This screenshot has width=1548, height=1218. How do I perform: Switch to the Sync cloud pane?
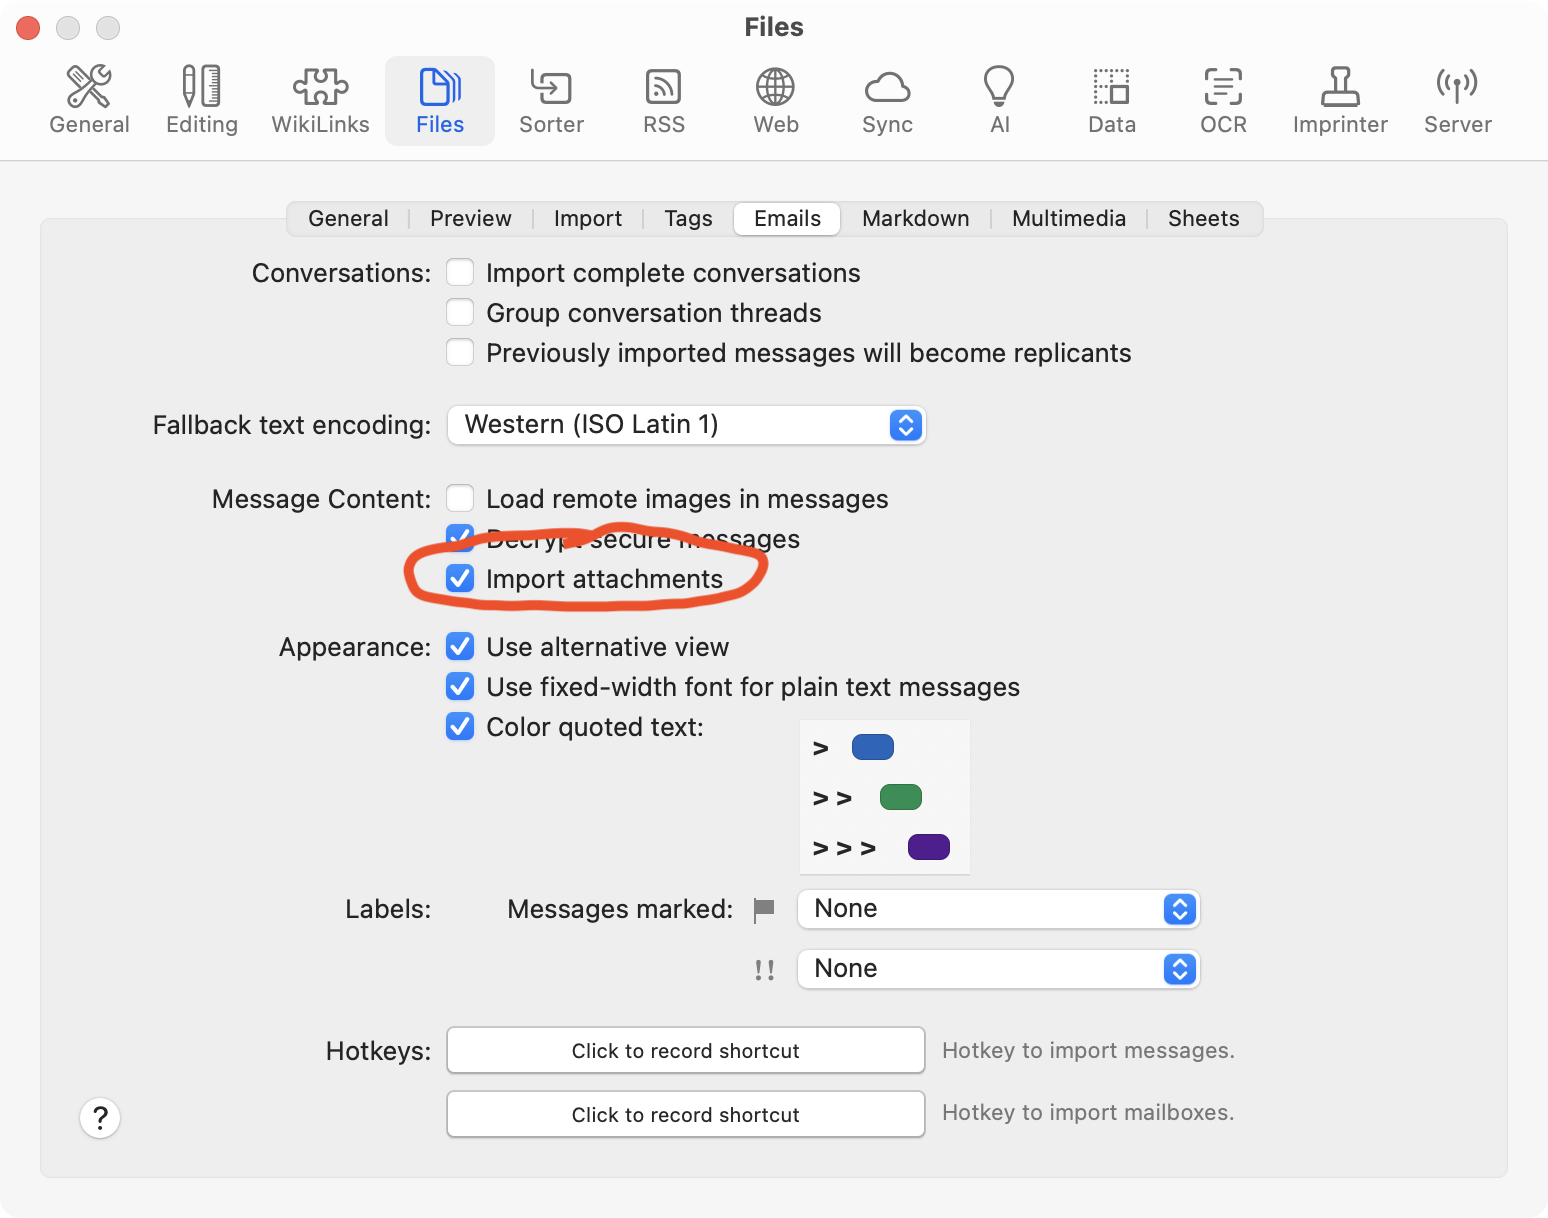click(887, 100)
